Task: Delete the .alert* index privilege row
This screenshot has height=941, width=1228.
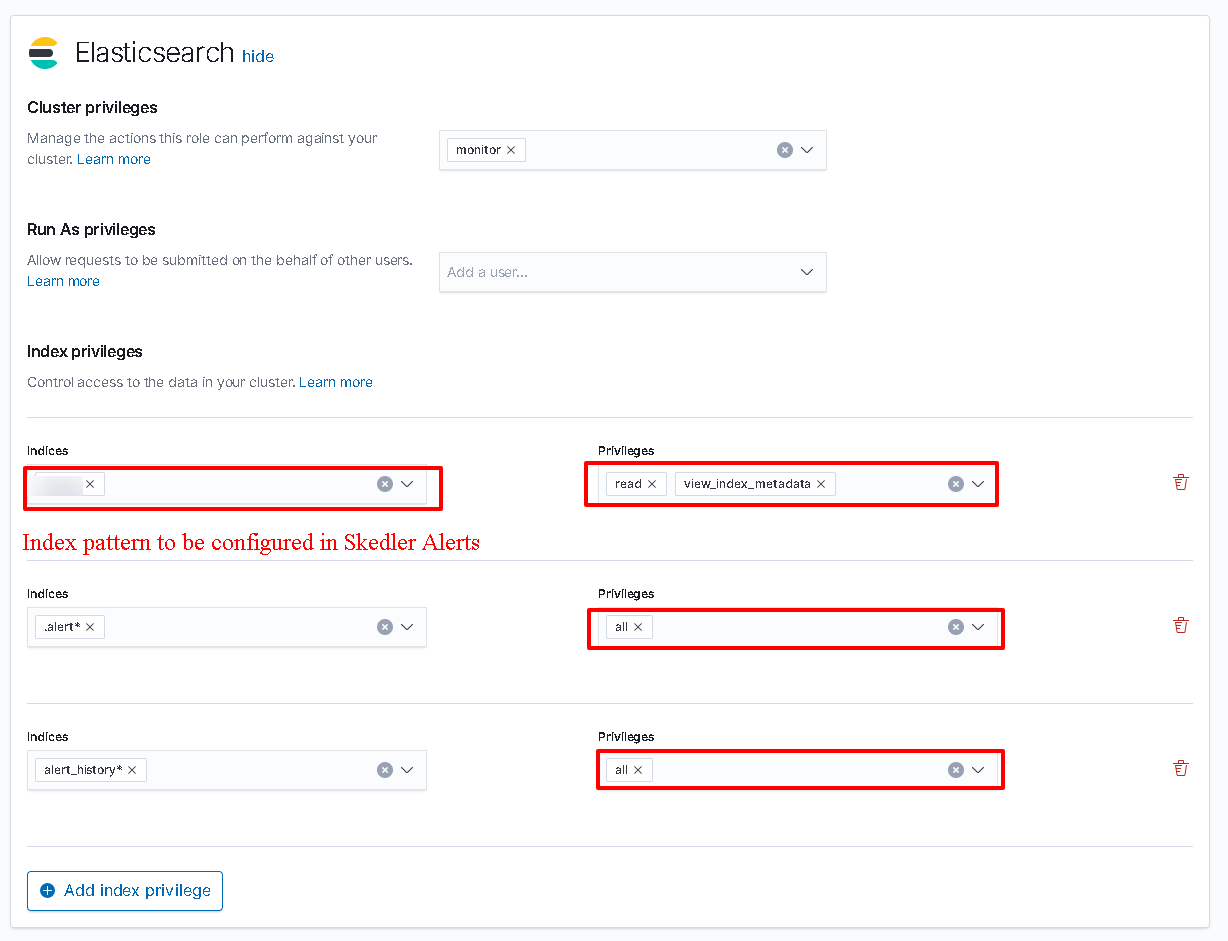Action: point(1181,625)
